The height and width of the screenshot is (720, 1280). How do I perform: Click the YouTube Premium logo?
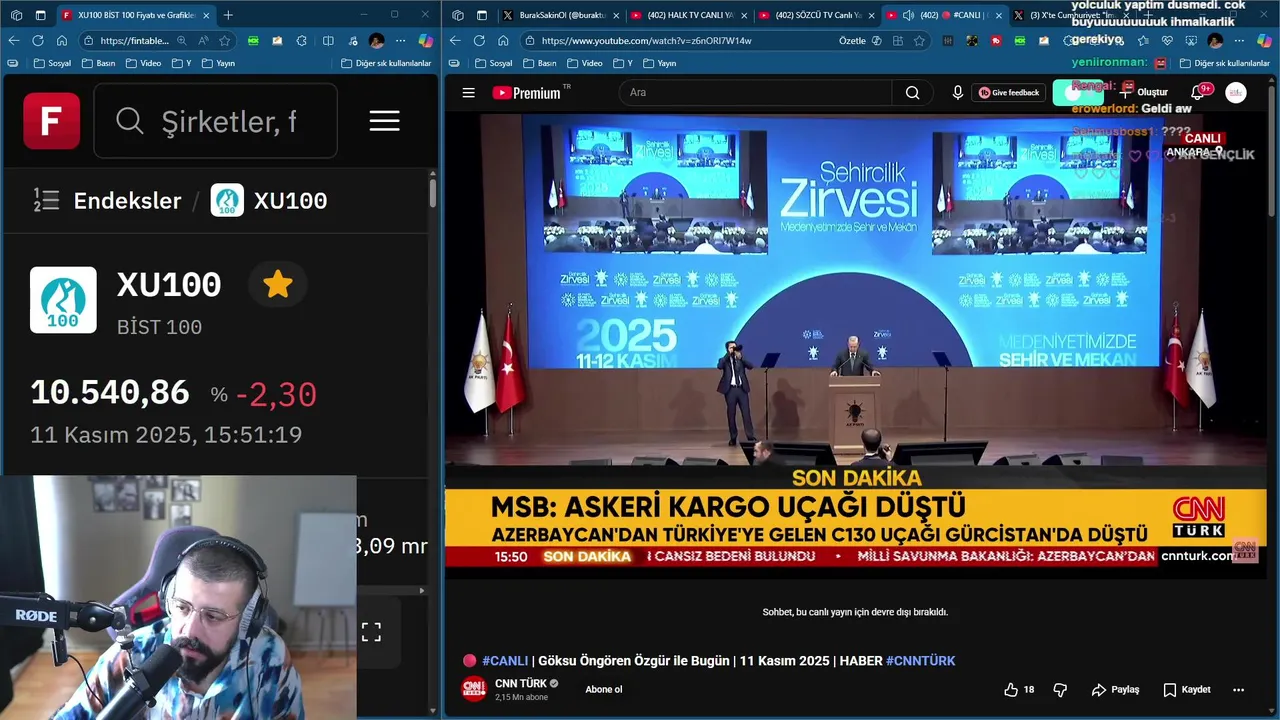pyautogui.click(x=531, y=92)
